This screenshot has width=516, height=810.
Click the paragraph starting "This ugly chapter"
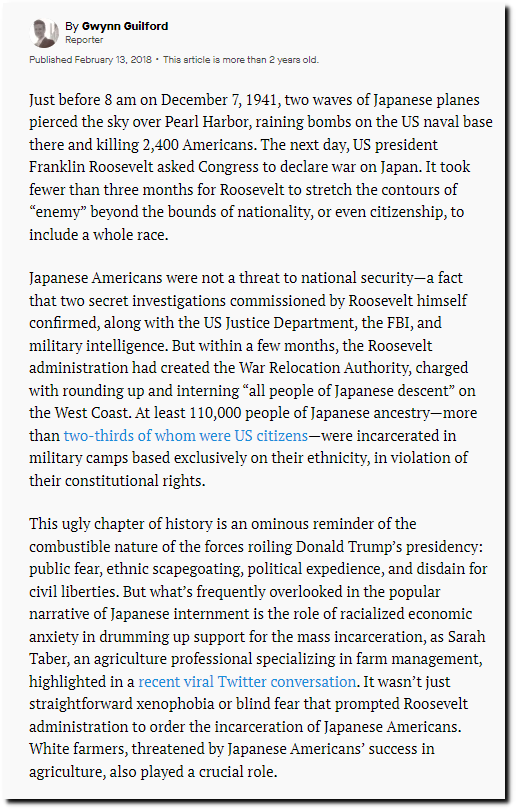pyautogui.click(x=258, y=647)
